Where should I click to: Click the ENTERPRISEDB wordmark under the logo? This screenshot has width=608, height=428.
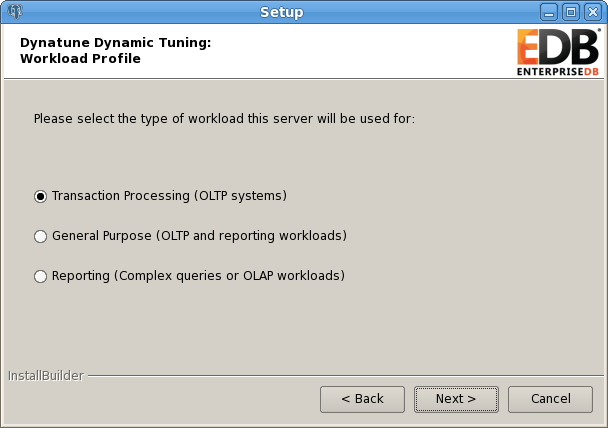point(558,72)
